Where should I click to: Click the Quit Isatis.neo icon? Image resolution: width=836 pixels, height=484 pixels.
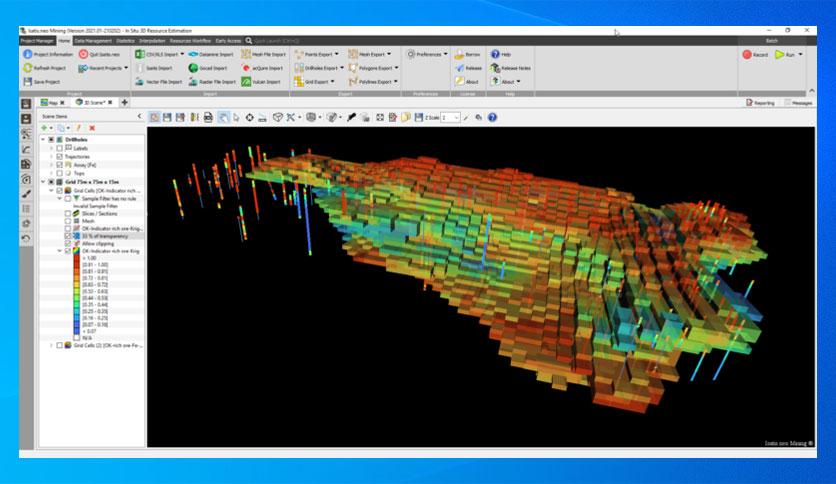[x=83, y=54]
